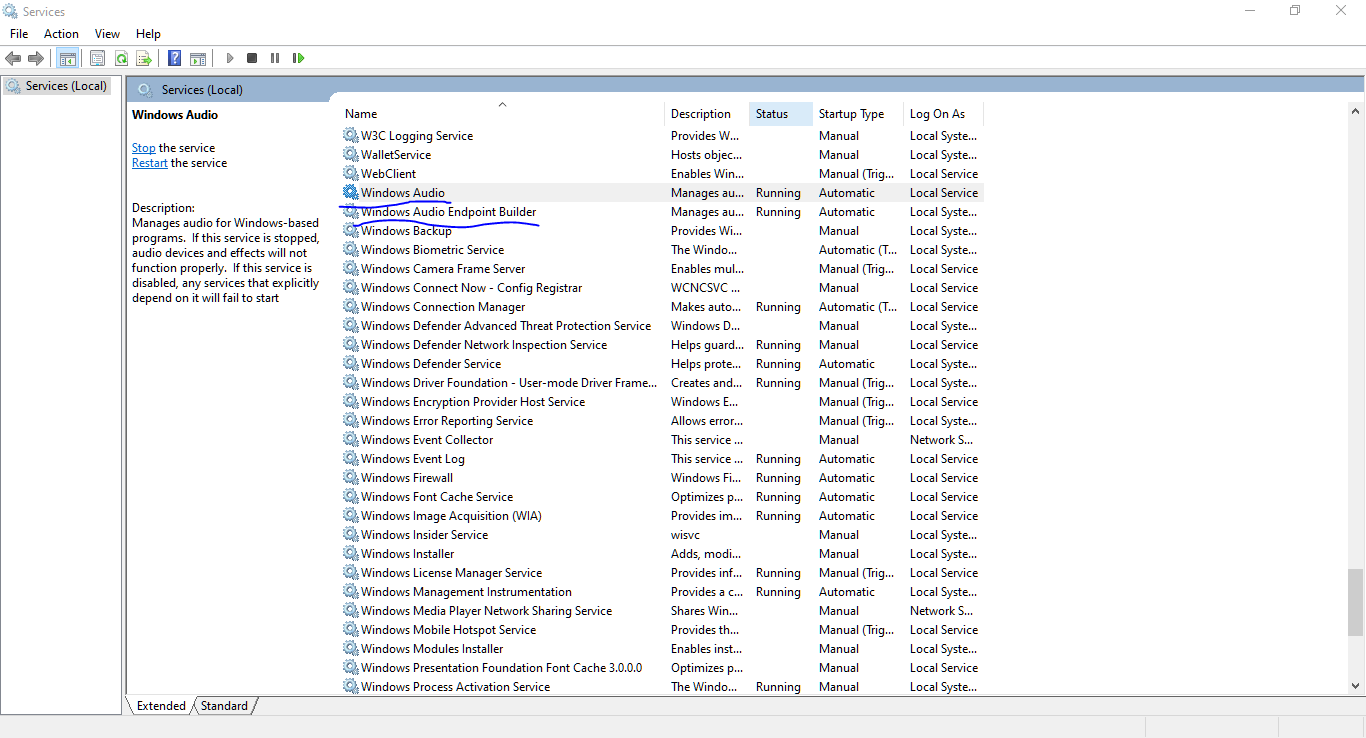1366x738 pixels.
Task: Click the vertical scrollbar down arrow
Action: point(1356,686)
